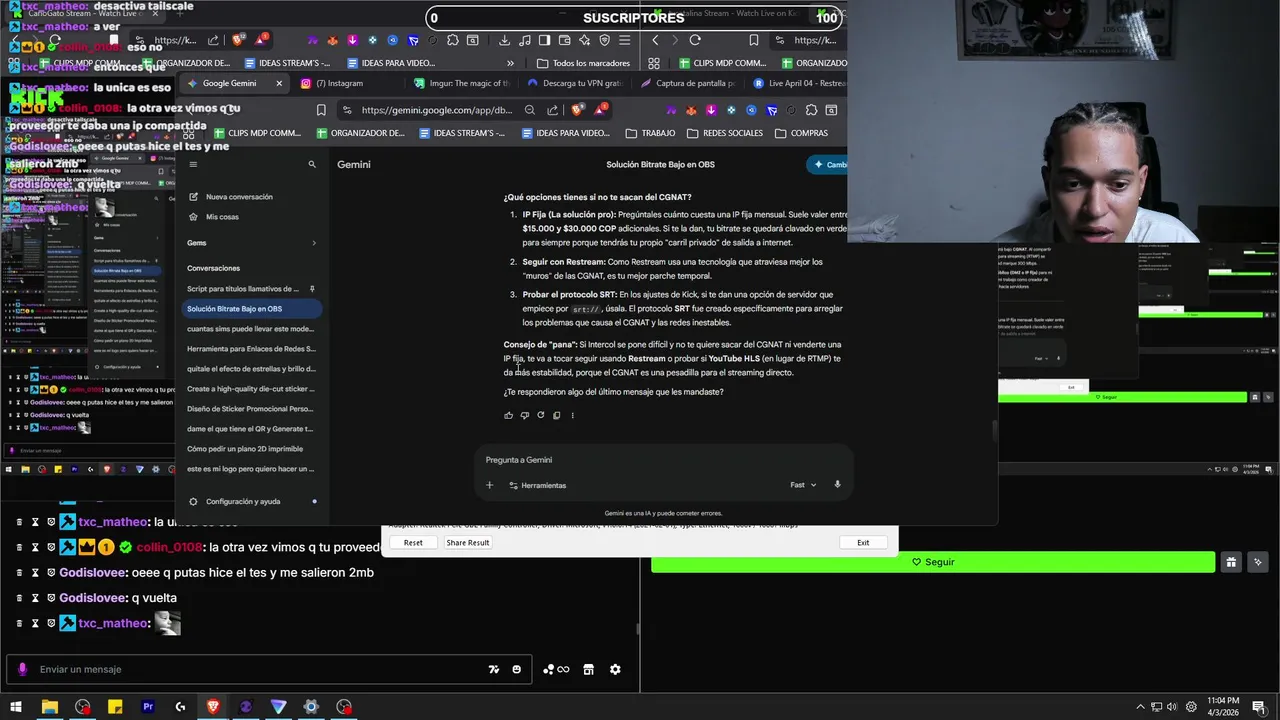Open Kick chat settings gear
This screenshot has height=720, width=1280.
(615, 669)
